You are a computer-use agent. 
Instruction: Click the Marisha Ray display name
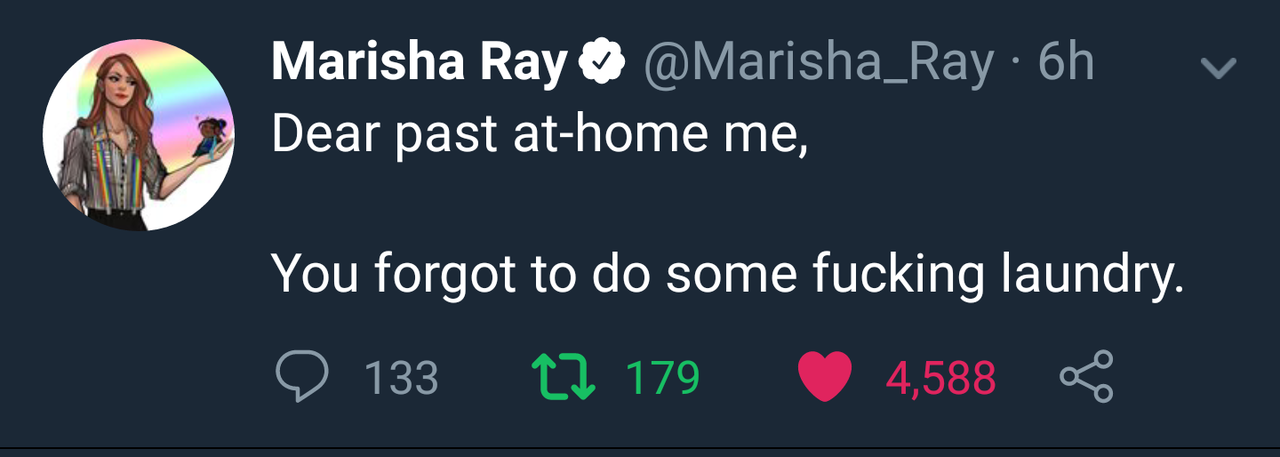(x=418, y=65)
